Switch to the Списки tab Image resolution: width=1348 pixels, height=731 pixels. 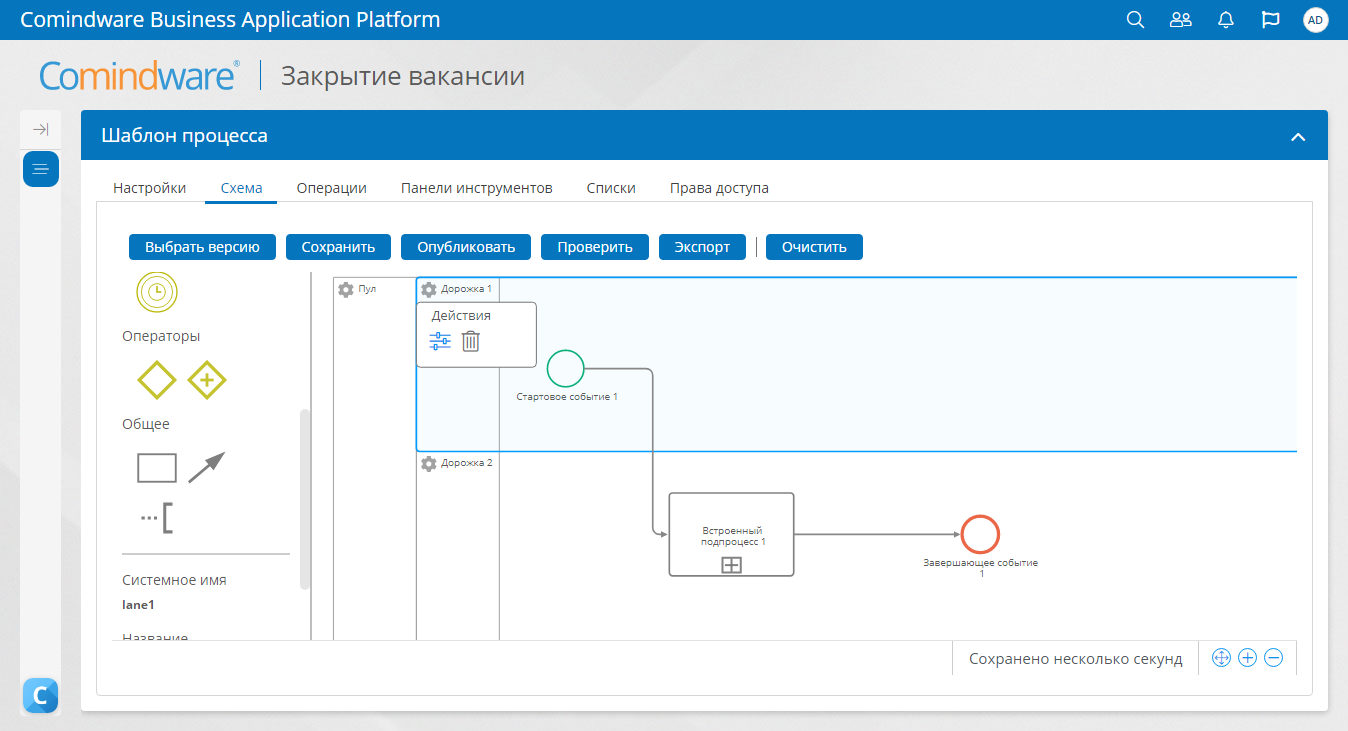click(611, 188)
